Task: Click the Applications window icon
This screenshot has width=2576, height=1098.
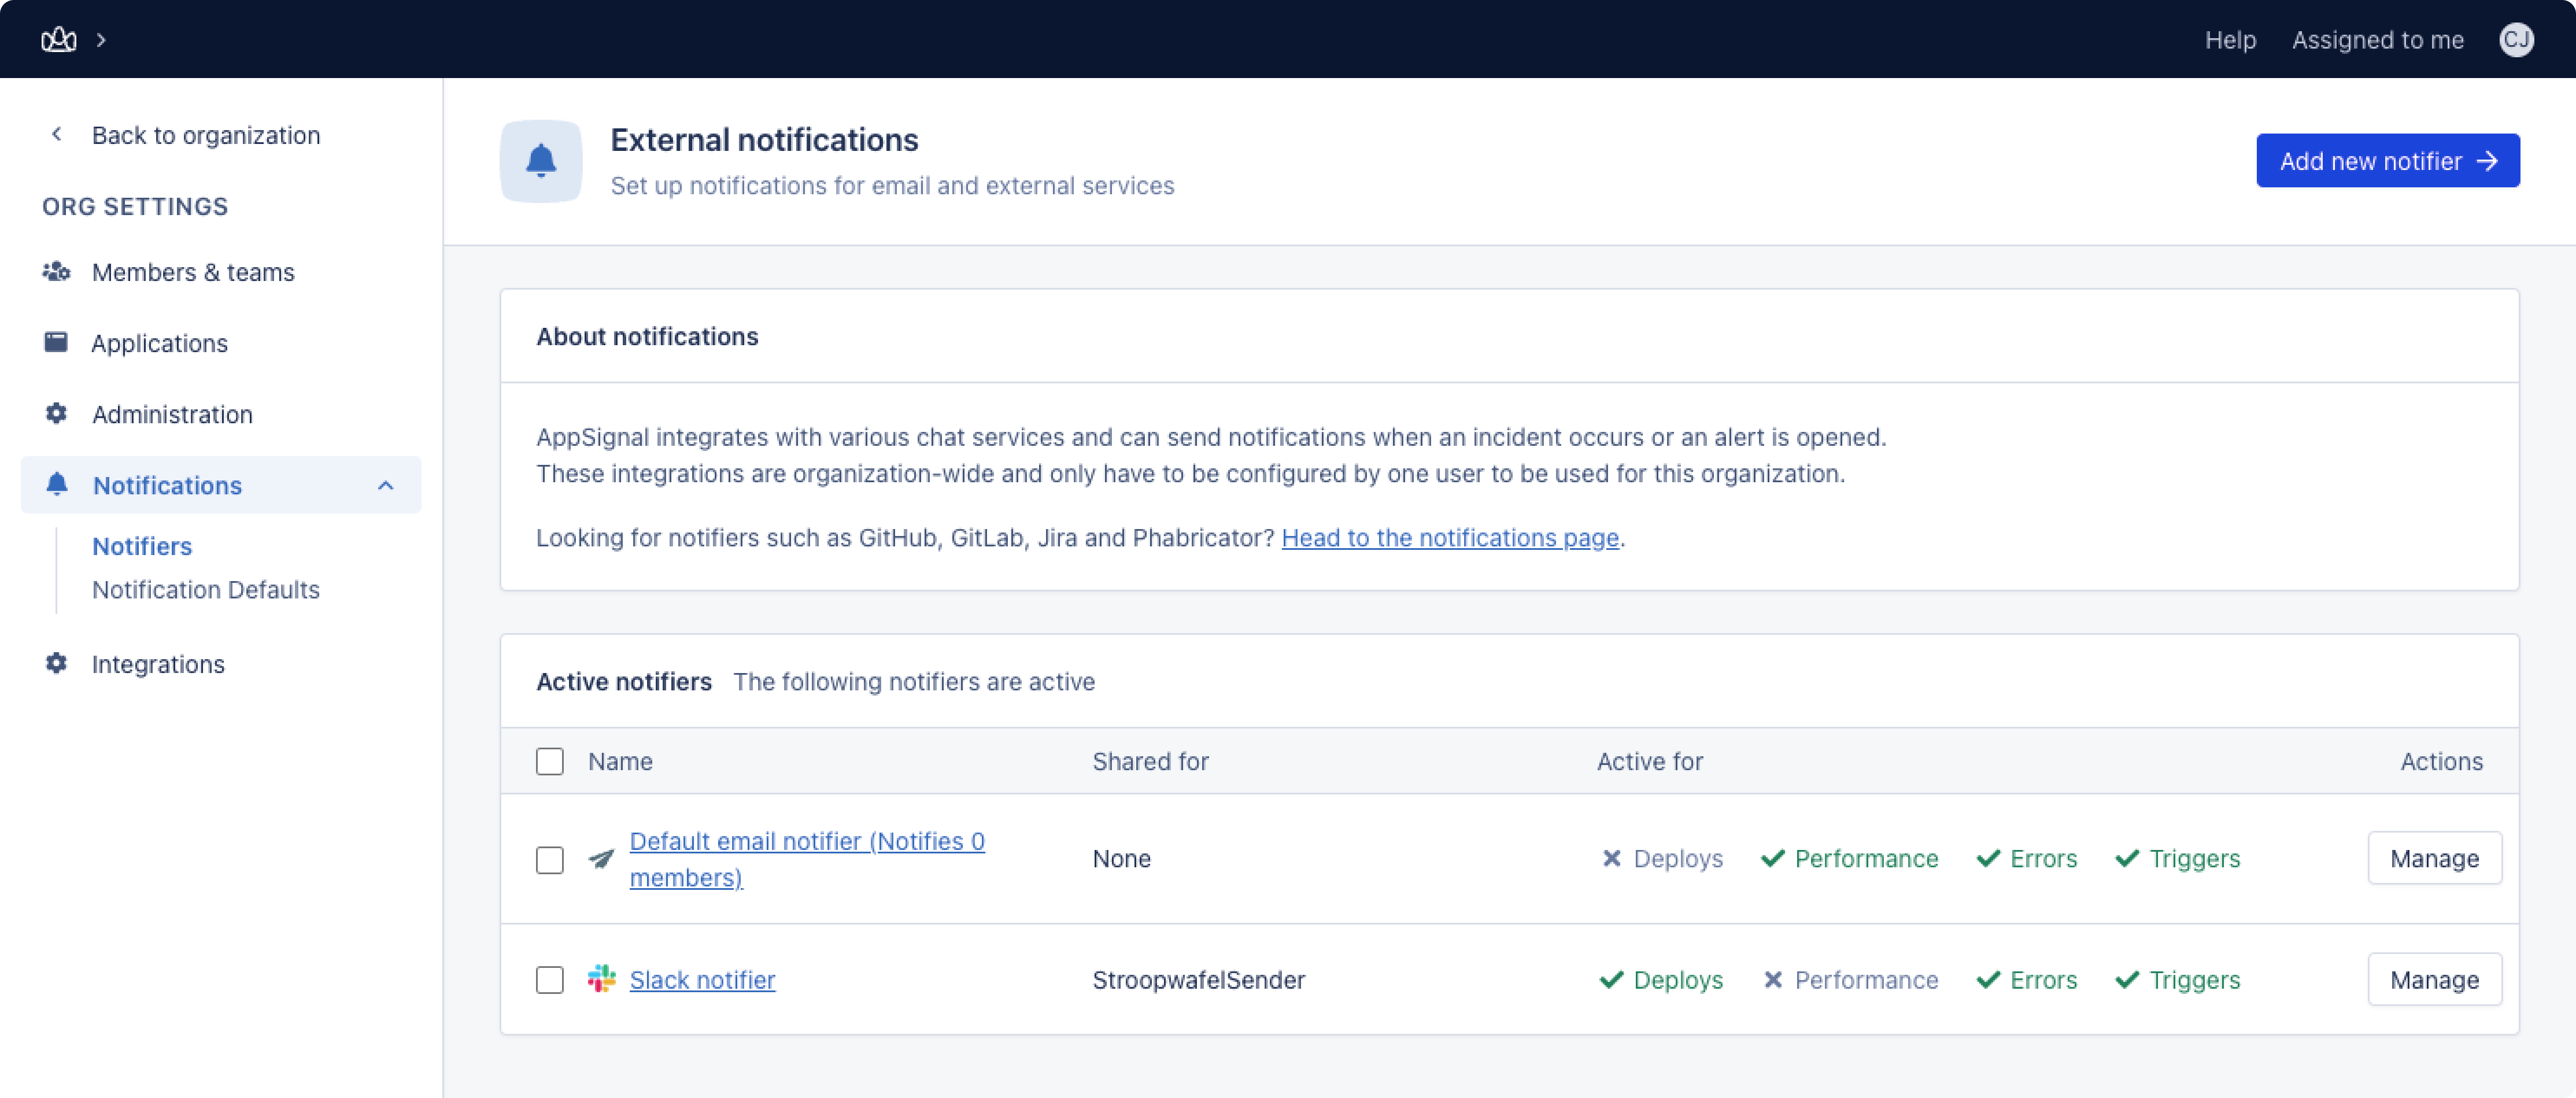Action: click(56, 342)
